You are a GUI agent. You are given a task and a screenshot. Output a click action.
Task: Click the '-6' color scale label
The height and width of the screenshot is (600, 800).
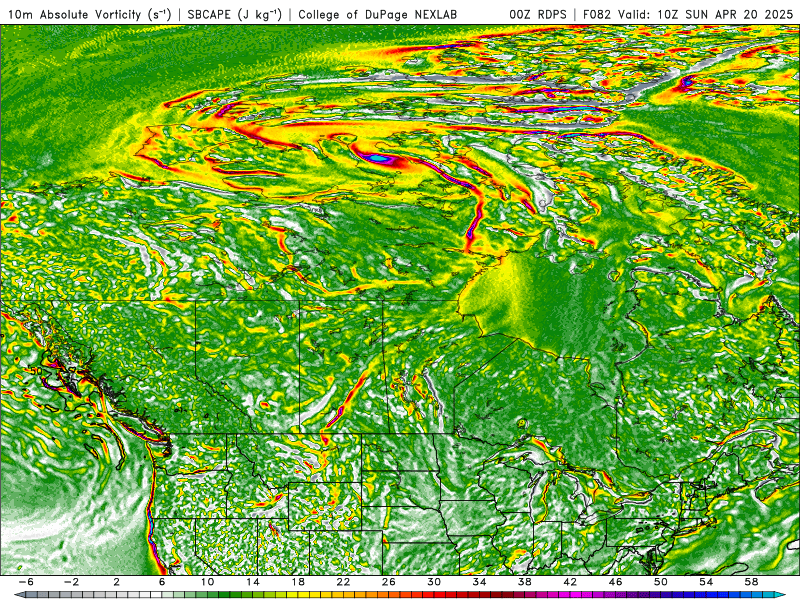[x=26, y=582]
